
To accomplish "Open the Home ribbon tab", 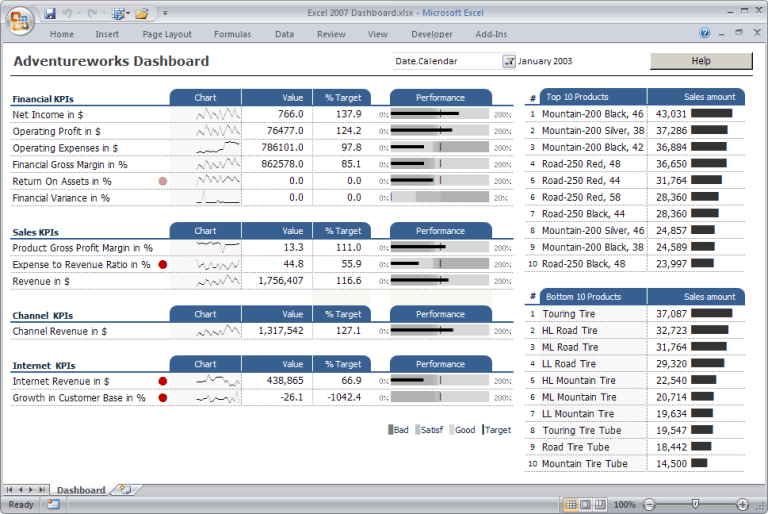I will (x=62, y=34).
